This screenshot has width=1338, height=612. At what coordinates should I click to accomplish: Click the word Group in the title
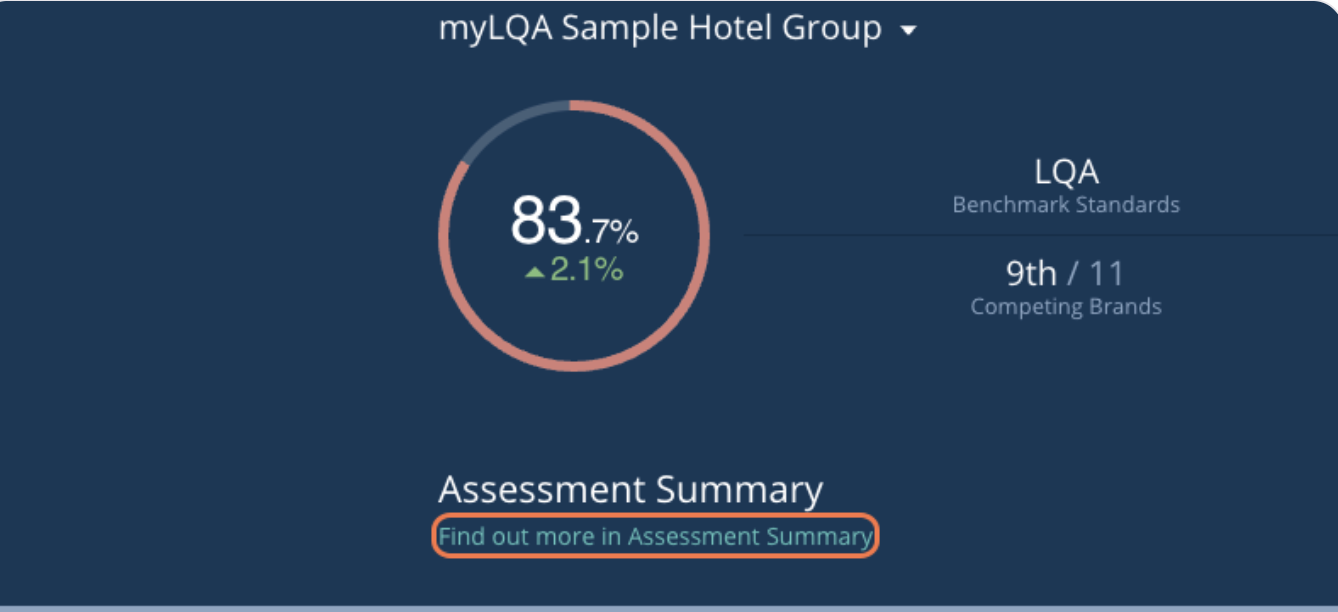pyautogui.click(x=832, y=28)
